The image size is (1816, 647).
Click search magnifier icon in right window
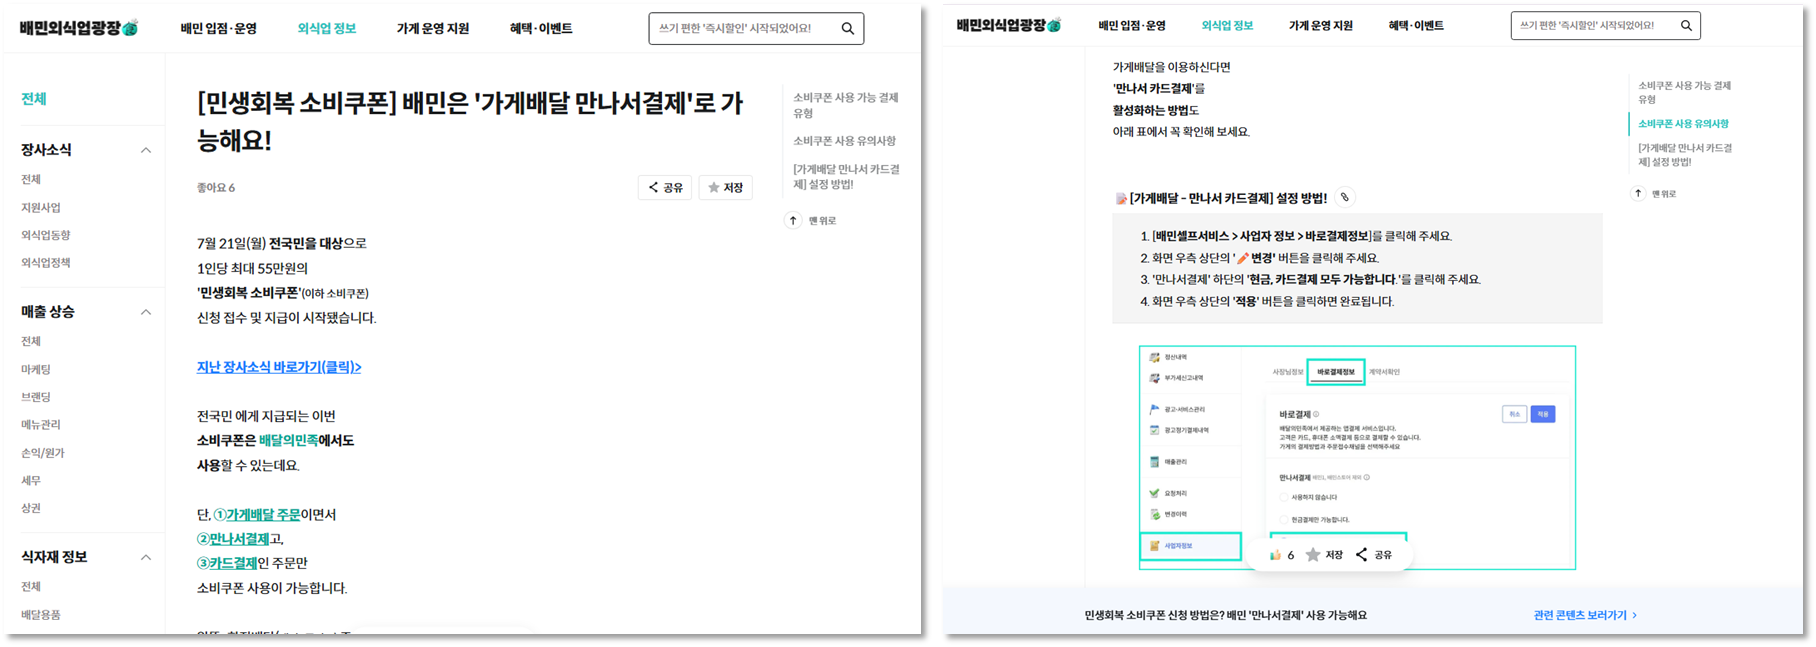click(1686, 25)
